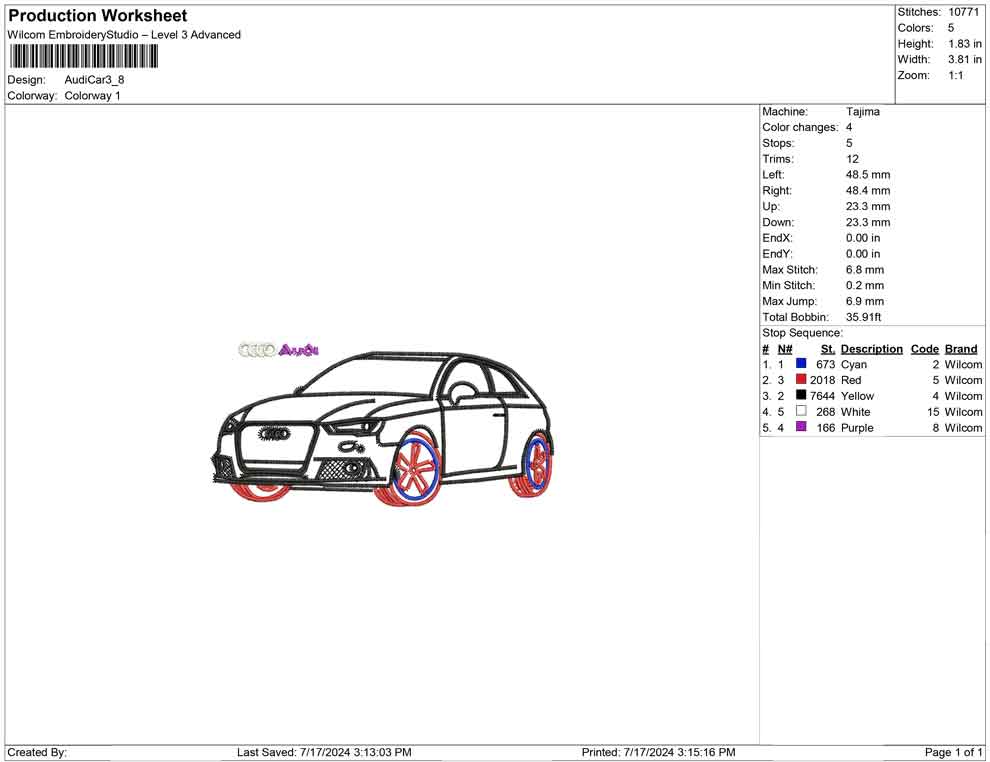
Task: Click the 'Yellow' description in row 3
Action: (x=857, y=396)
